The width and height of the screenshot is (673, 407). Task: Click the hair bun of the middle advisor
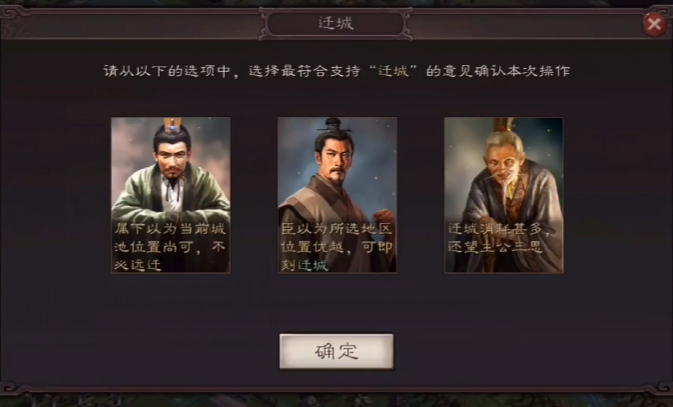333,125
